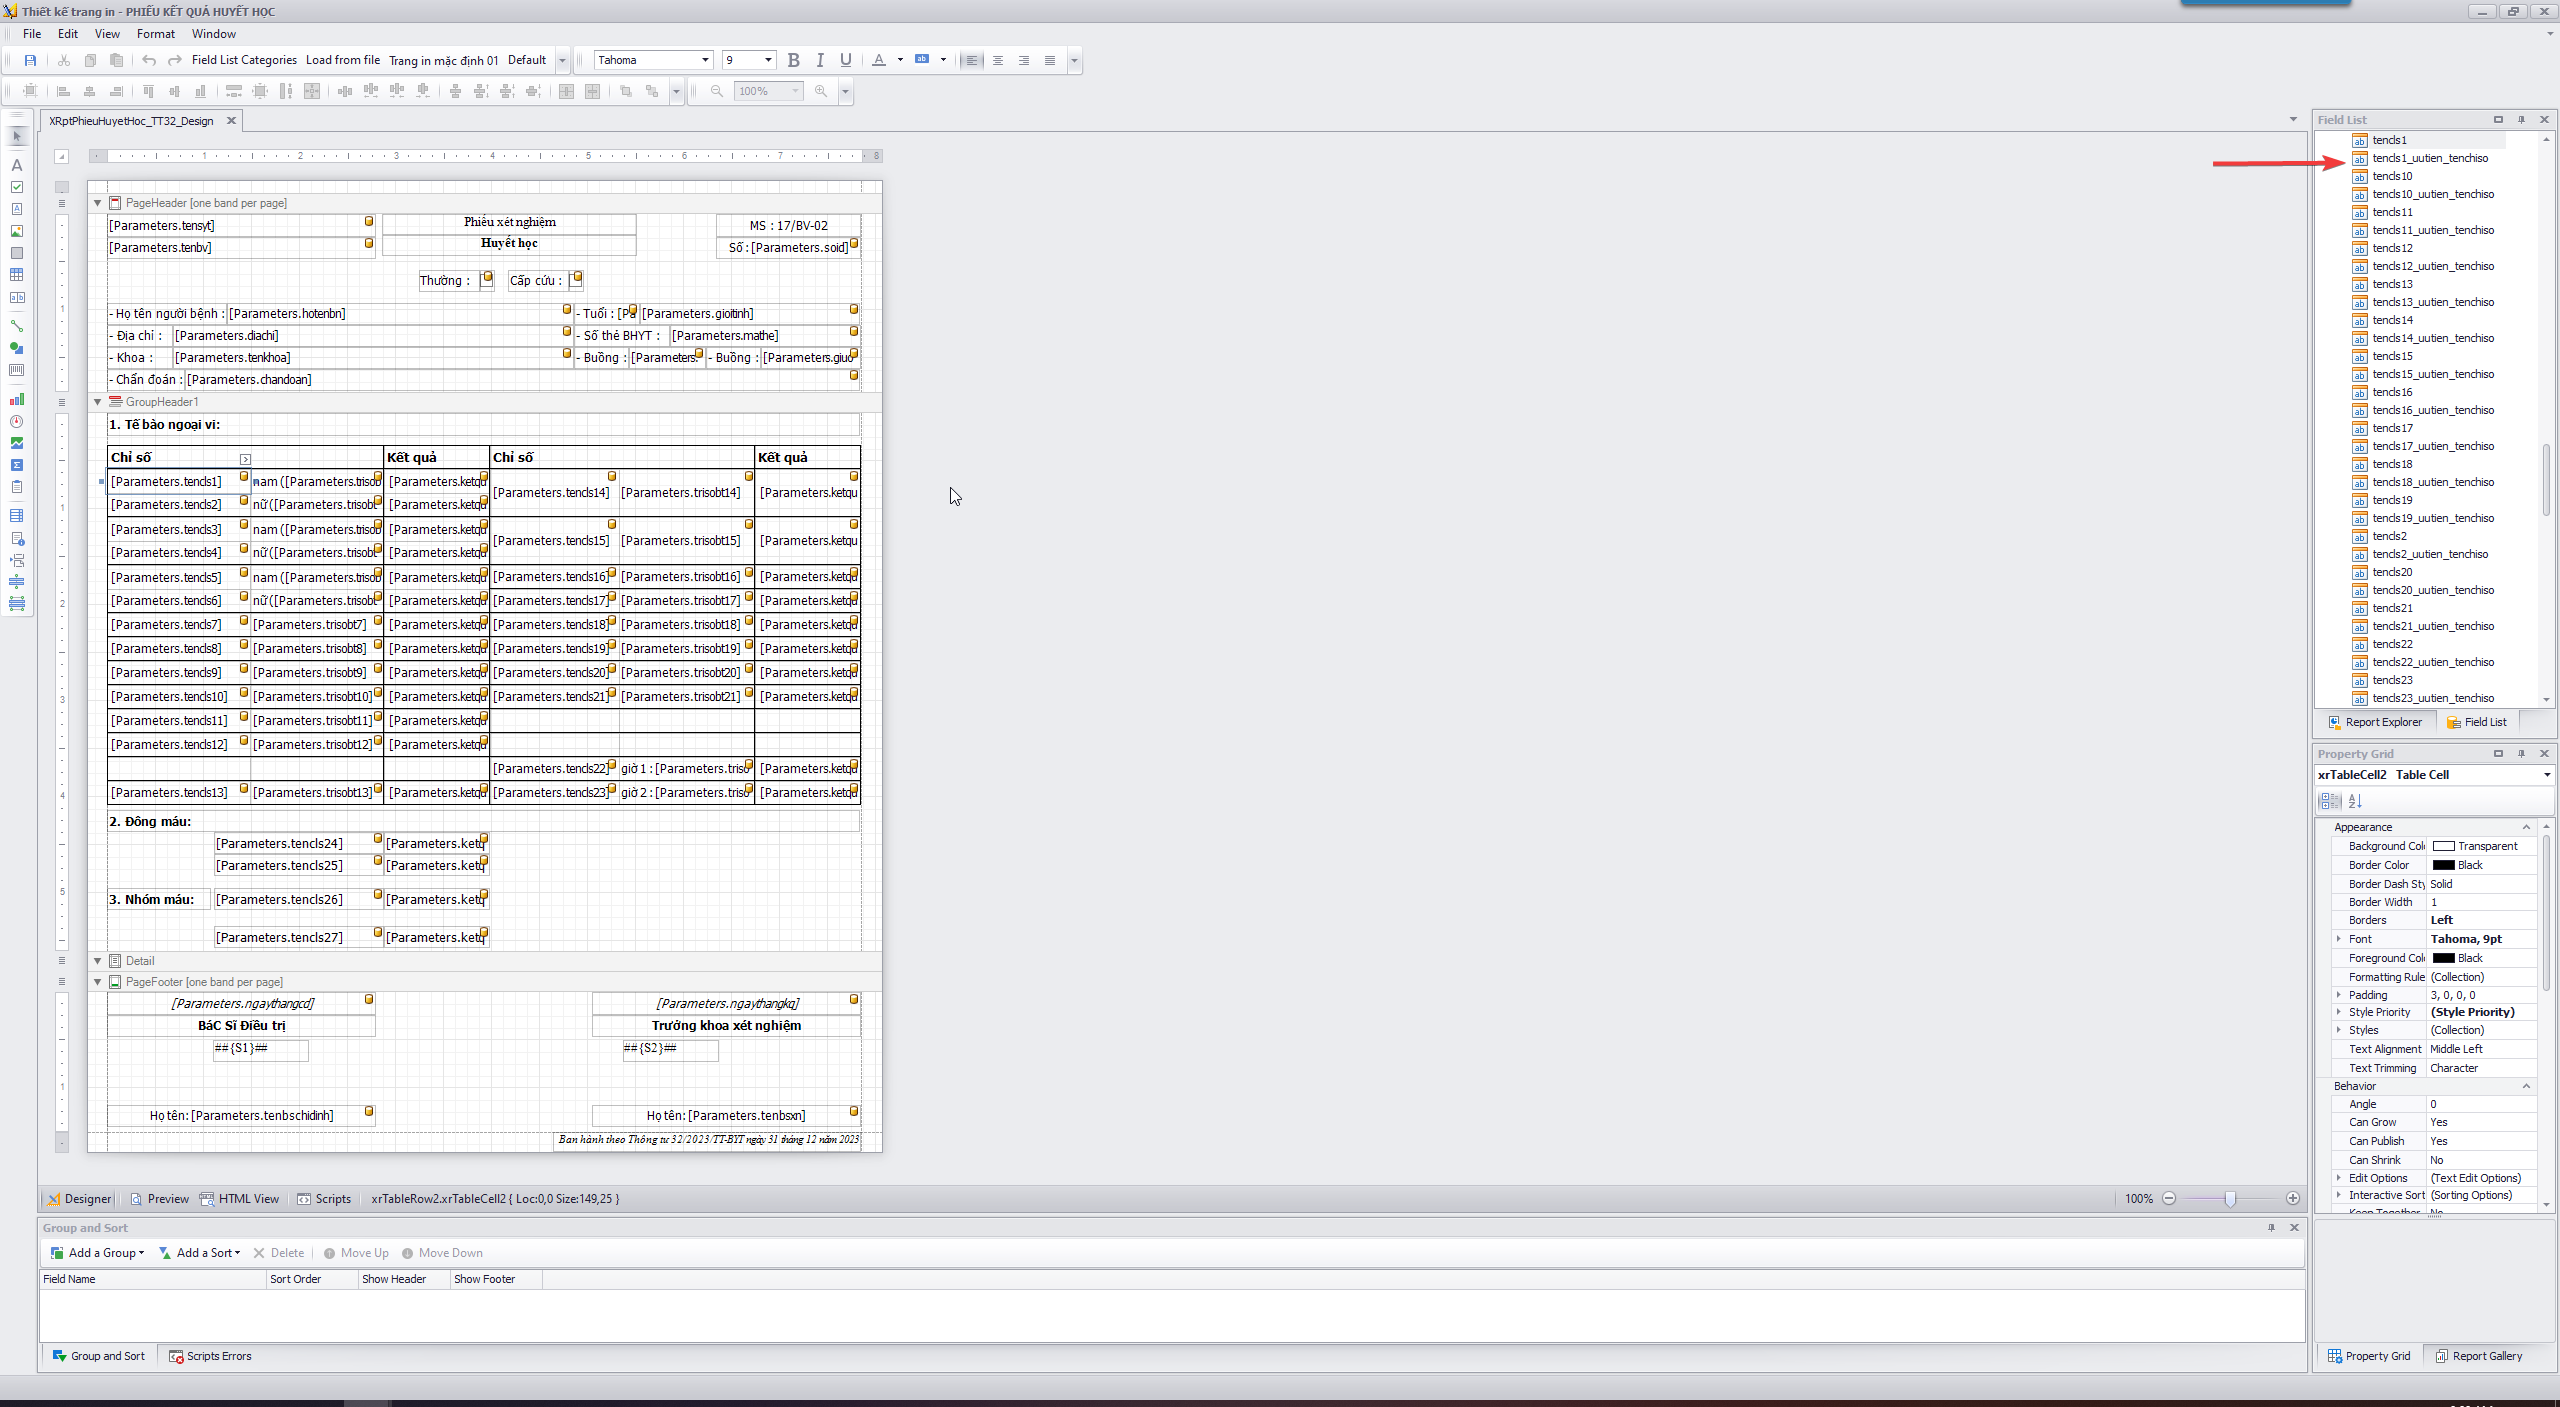
Task: Open the Format menu
Action: [x=155, y=34]
